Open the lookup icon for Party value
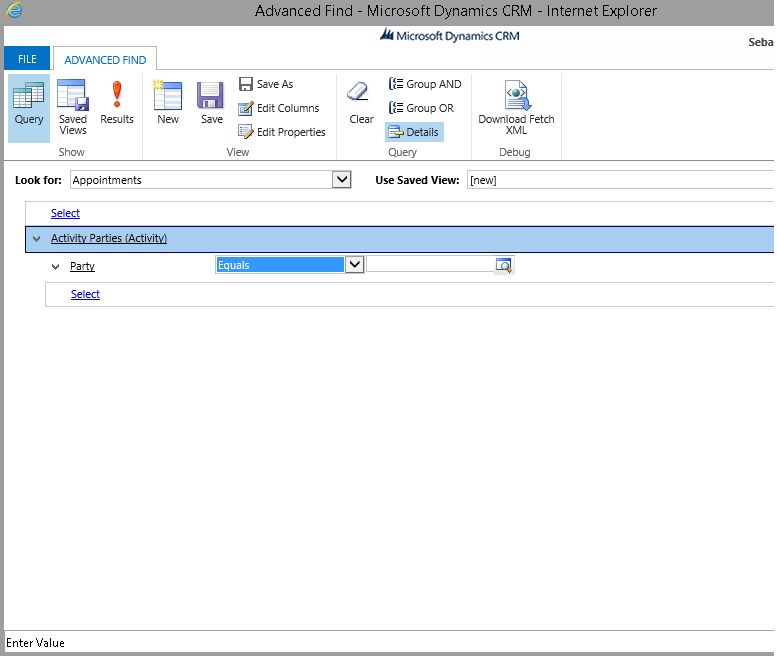This screenshot has height=656, width=777. point(503,265)
